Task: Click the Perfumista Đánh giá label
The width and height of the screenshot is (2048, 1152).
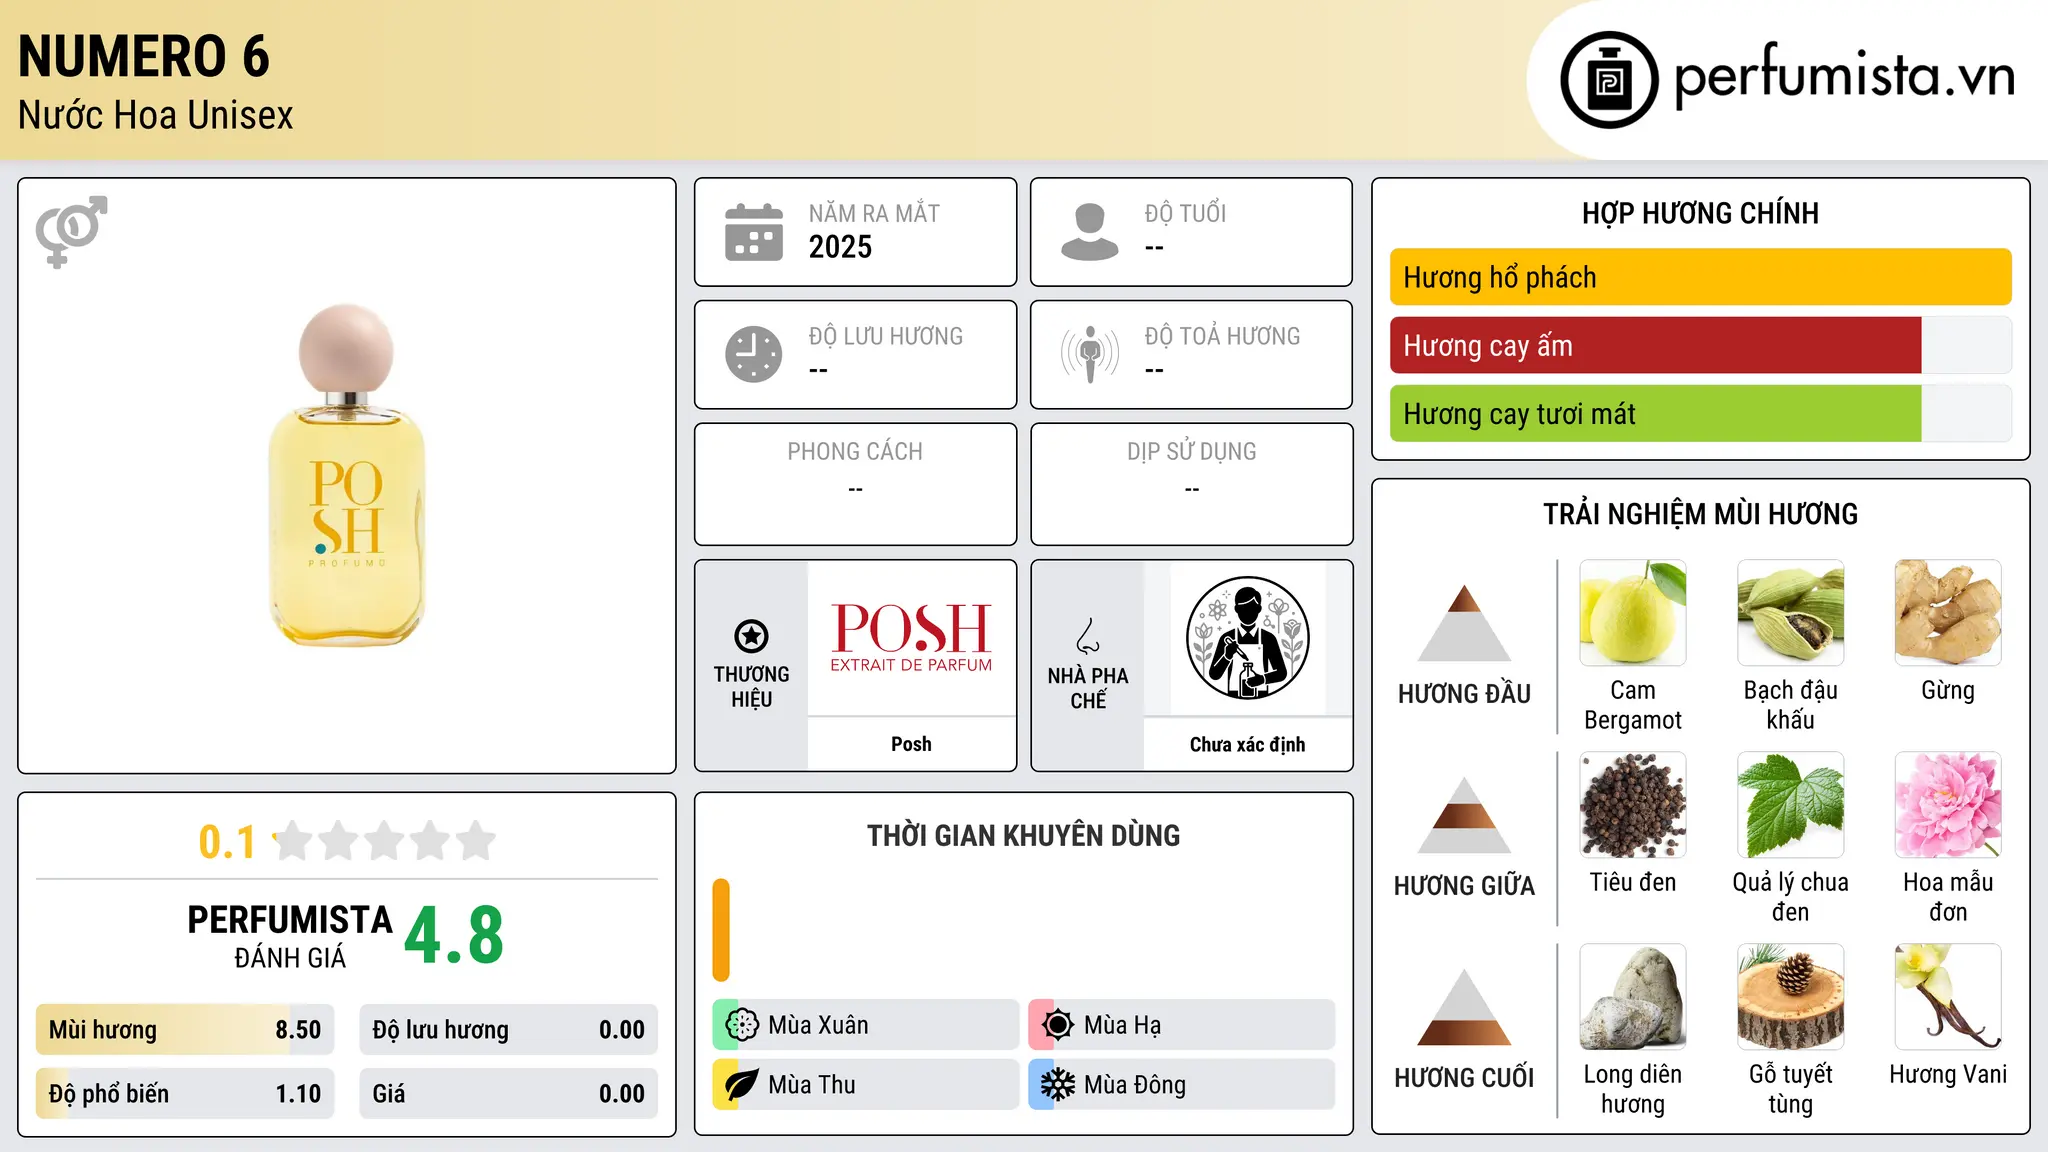Action: [290, 936]
